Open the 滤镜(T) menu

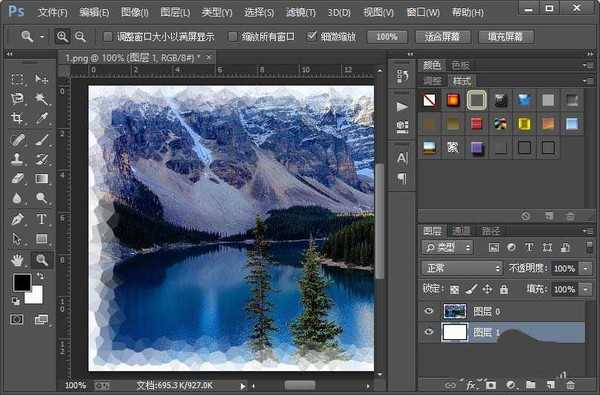[x=301, y=13]
